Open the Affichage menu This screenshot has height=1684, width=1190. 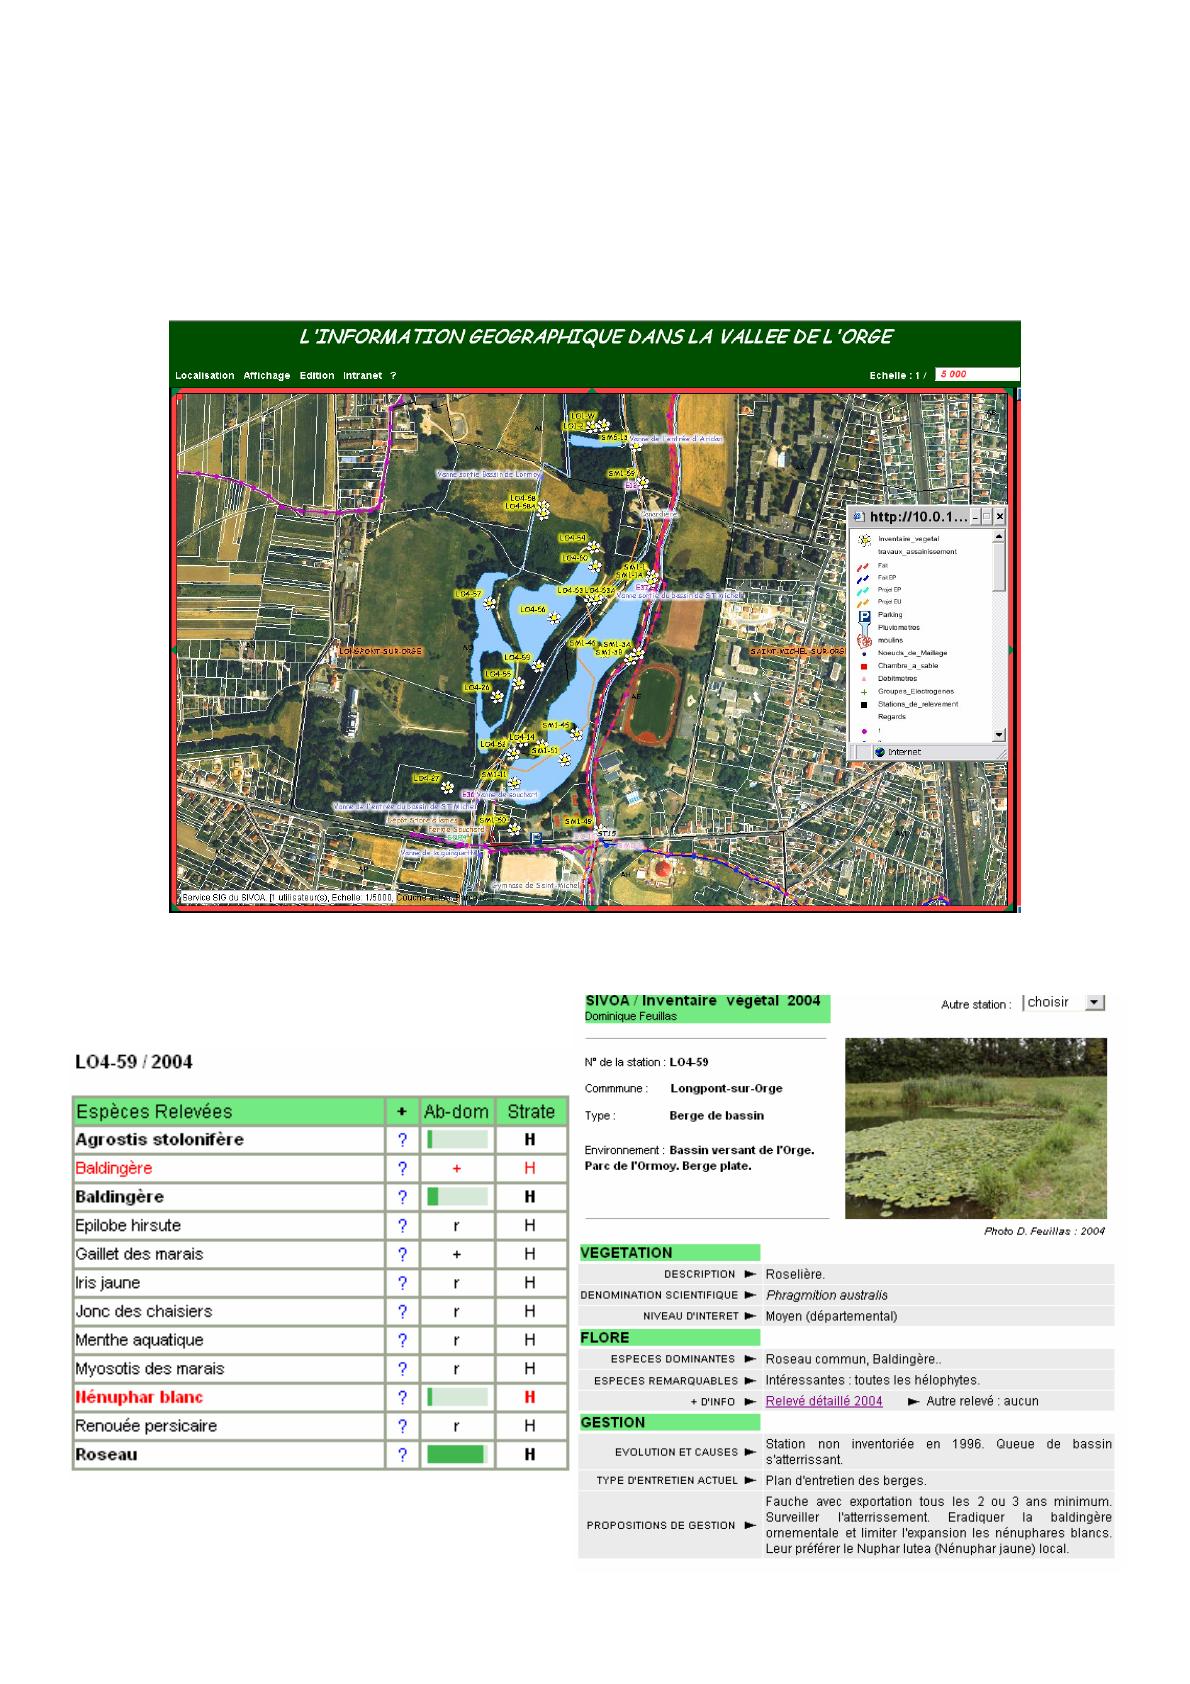tap(266, 376)
